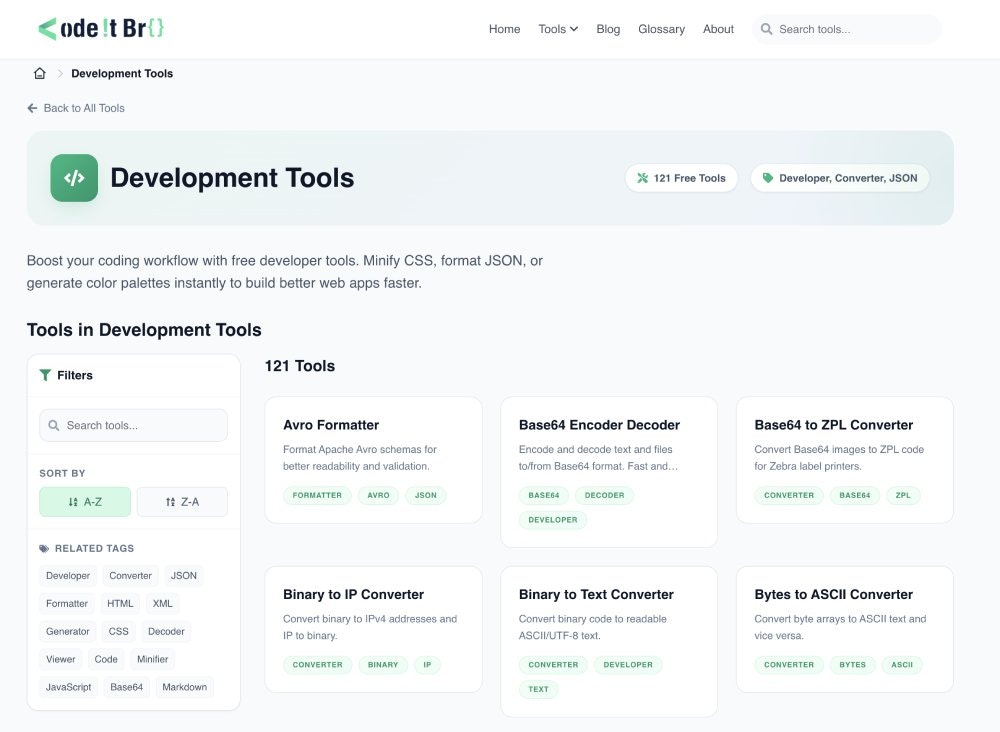Click the search icon inside the Filters search box
This screenshot has width=1000, height=732.
tap(54, 425)
